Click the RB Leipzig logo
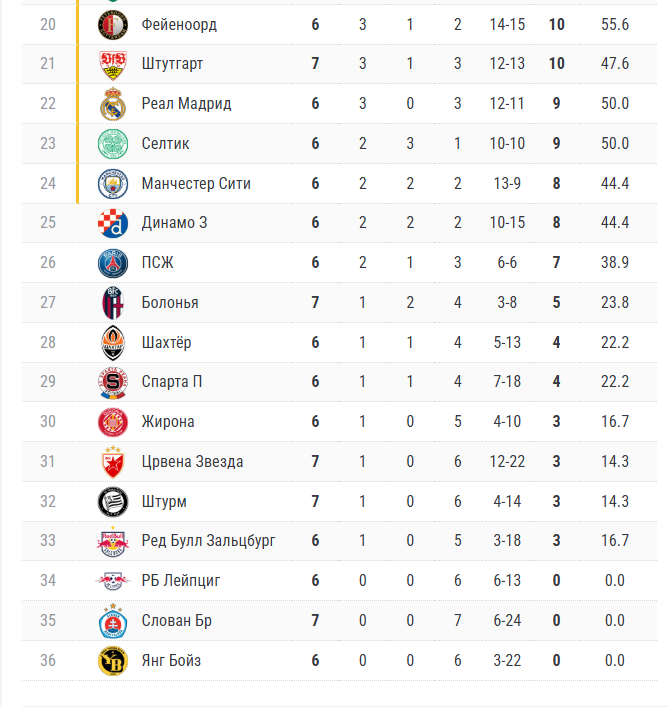 (x=113, y=581)
